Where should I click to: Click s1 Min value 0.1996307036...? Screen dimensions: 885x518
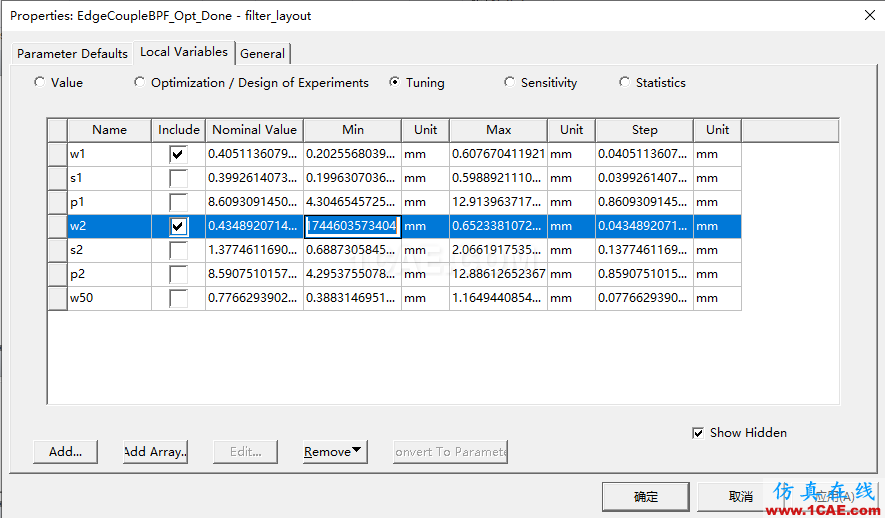point(353,178)
